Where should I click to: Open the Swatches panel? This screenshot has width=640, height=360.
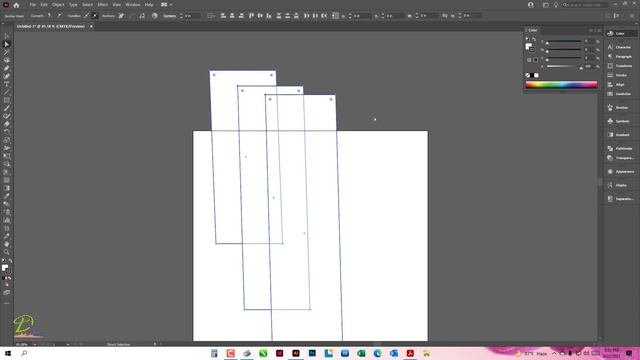620,94
